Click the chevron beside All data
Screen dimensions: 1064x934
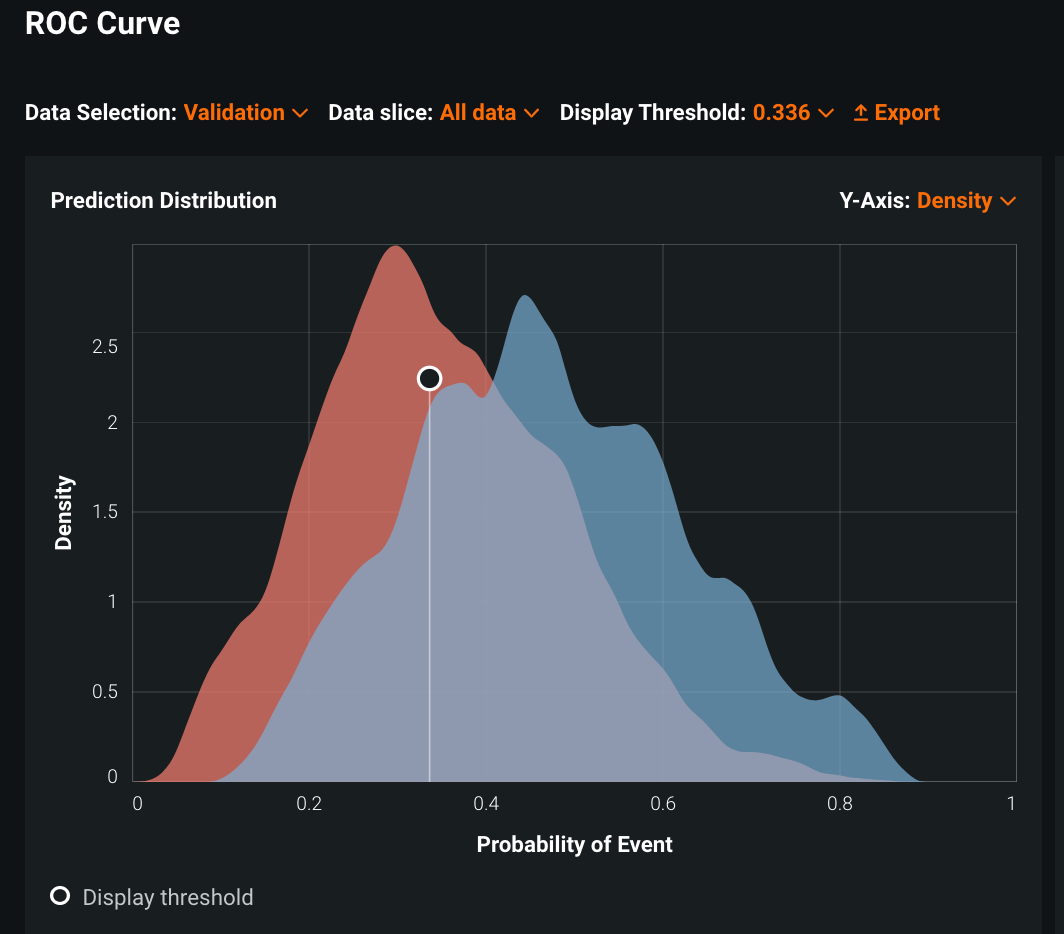click(531, 113)
